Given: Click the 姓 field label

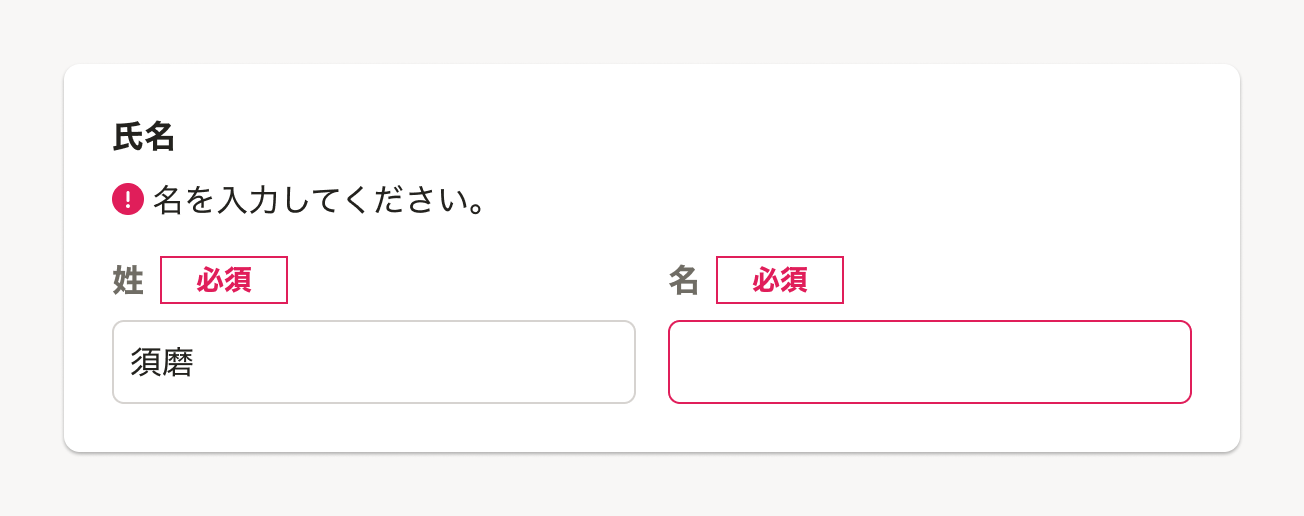Looking at the screenshot, I should click(128, 281).
